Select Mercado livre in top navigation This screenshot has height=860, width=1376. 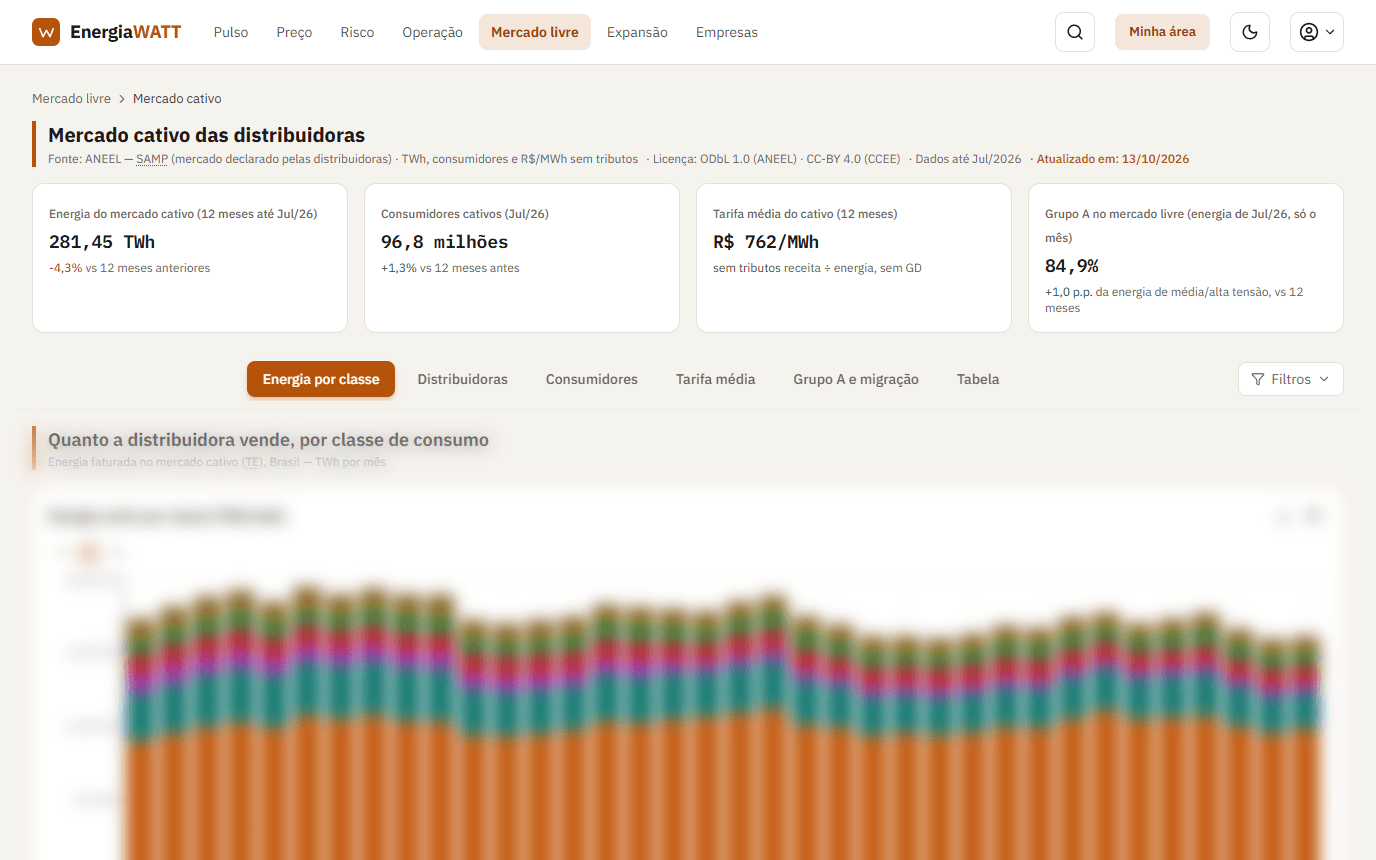pos(535,32)
